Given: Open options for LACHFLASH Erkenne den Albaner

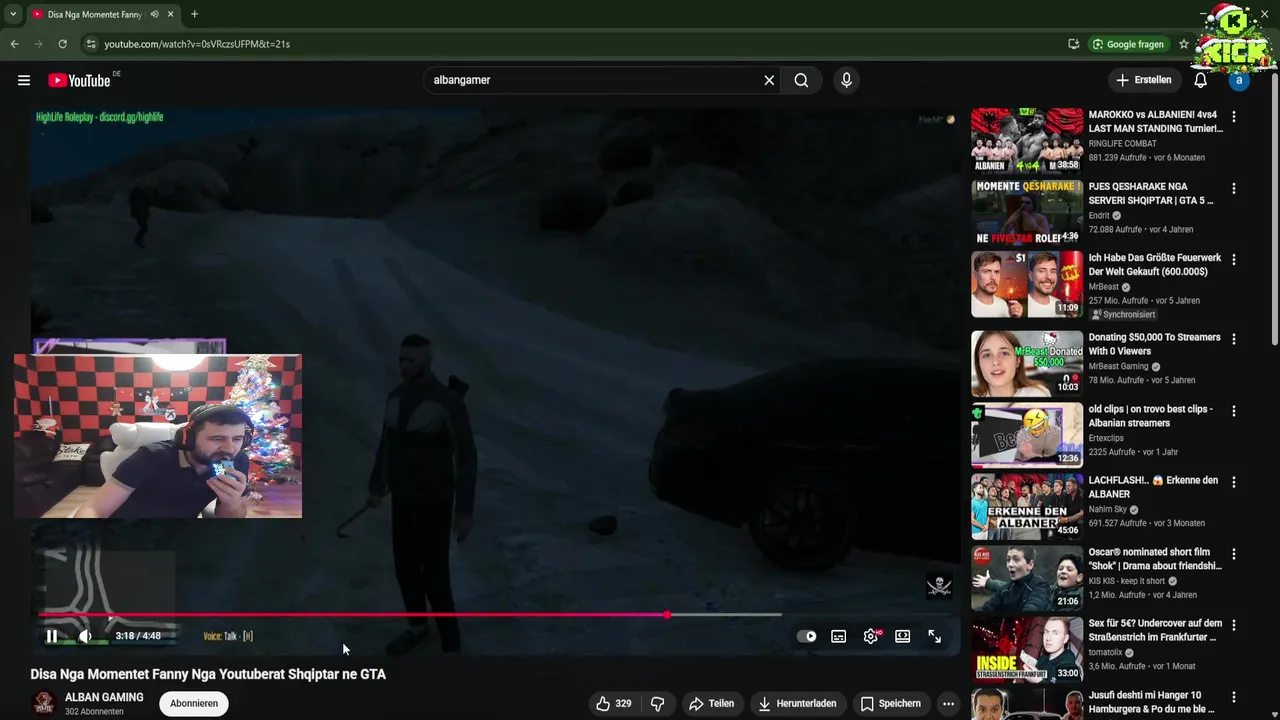Looking at the screenshot, I should (x=1233, y=482).
